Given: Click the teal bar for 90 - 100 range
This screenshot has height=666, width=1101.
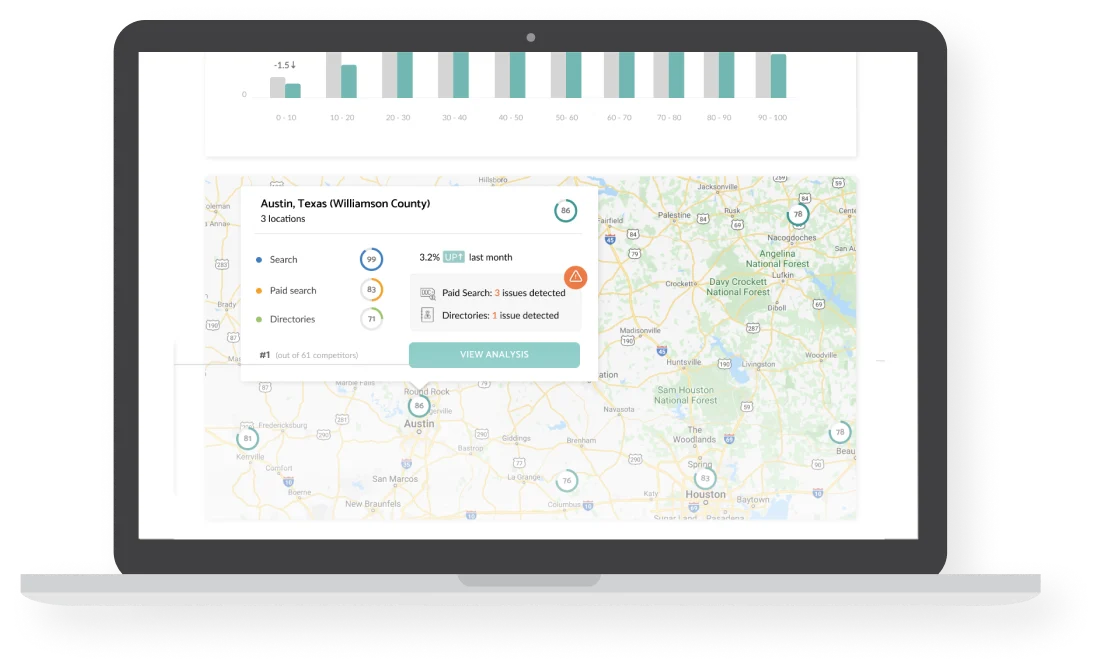Looking at the screenshot, I should tap(778, 76).
